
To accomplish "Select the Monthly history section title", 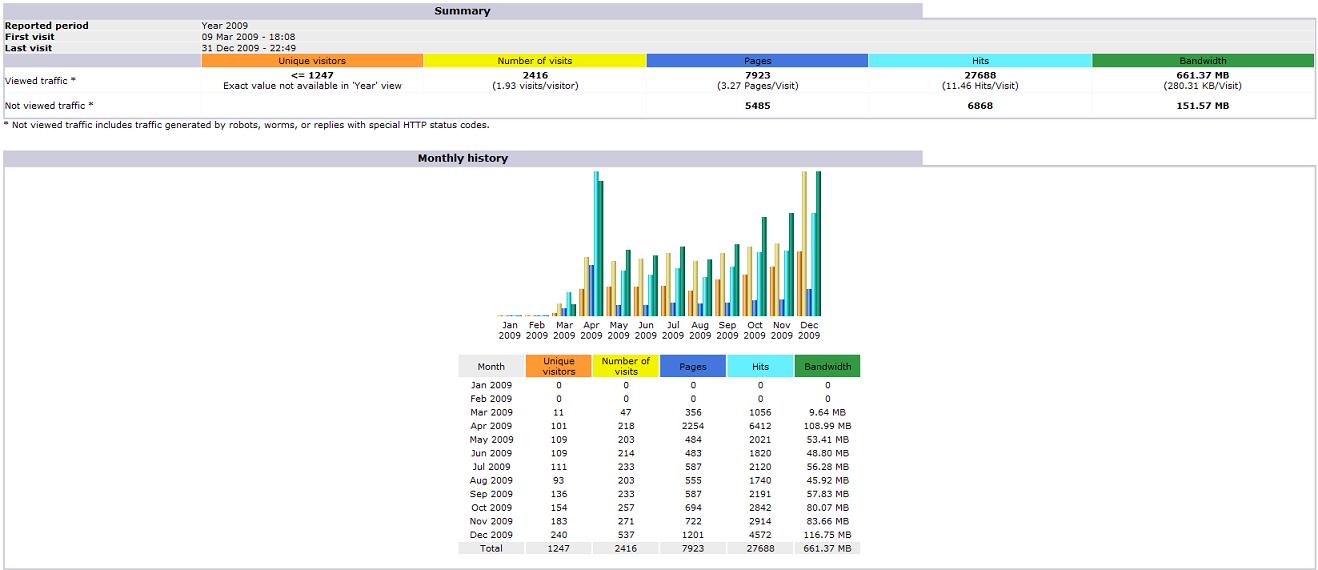I will click(x=462, y=158).
